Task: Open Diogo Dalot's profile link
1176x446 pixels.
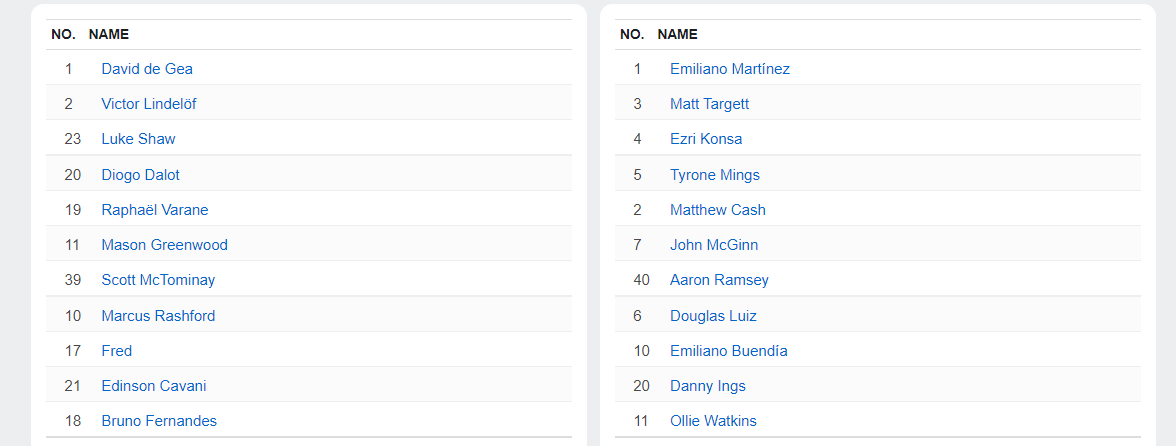Action: (140, 175)
